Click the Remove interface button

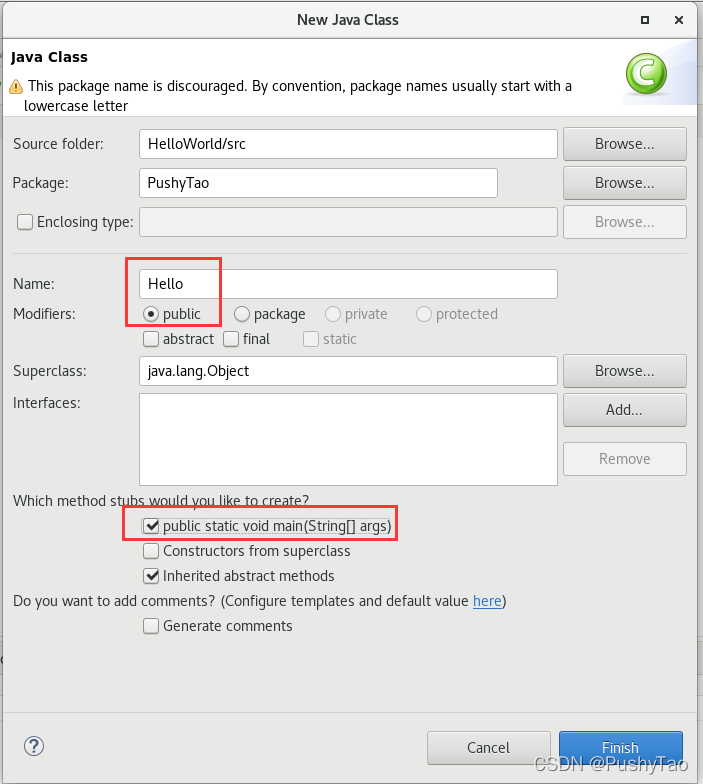pyautogui.click(x=624, y=459)
